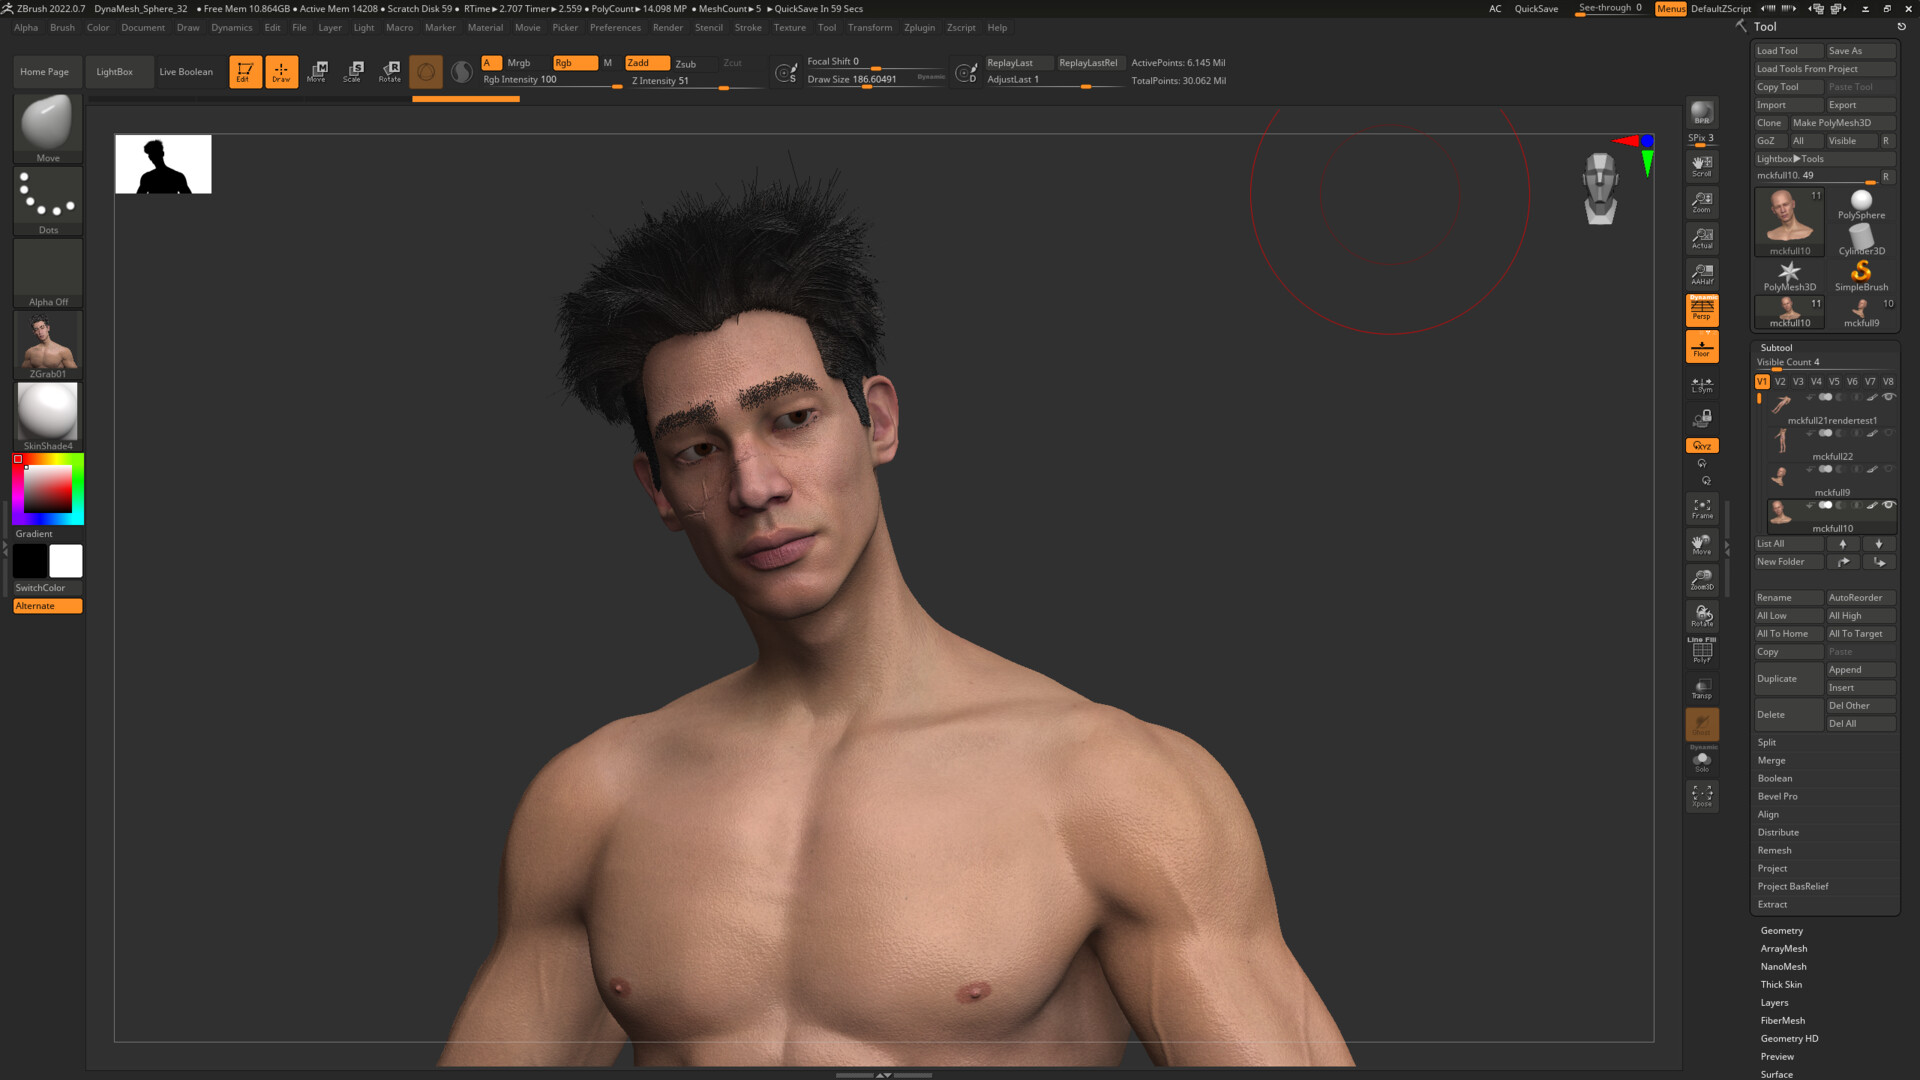This screenshot has height=1080, width=1920.
Task: Expand the Lightbox▶Tools item
Action: [x=1789, y=158]
